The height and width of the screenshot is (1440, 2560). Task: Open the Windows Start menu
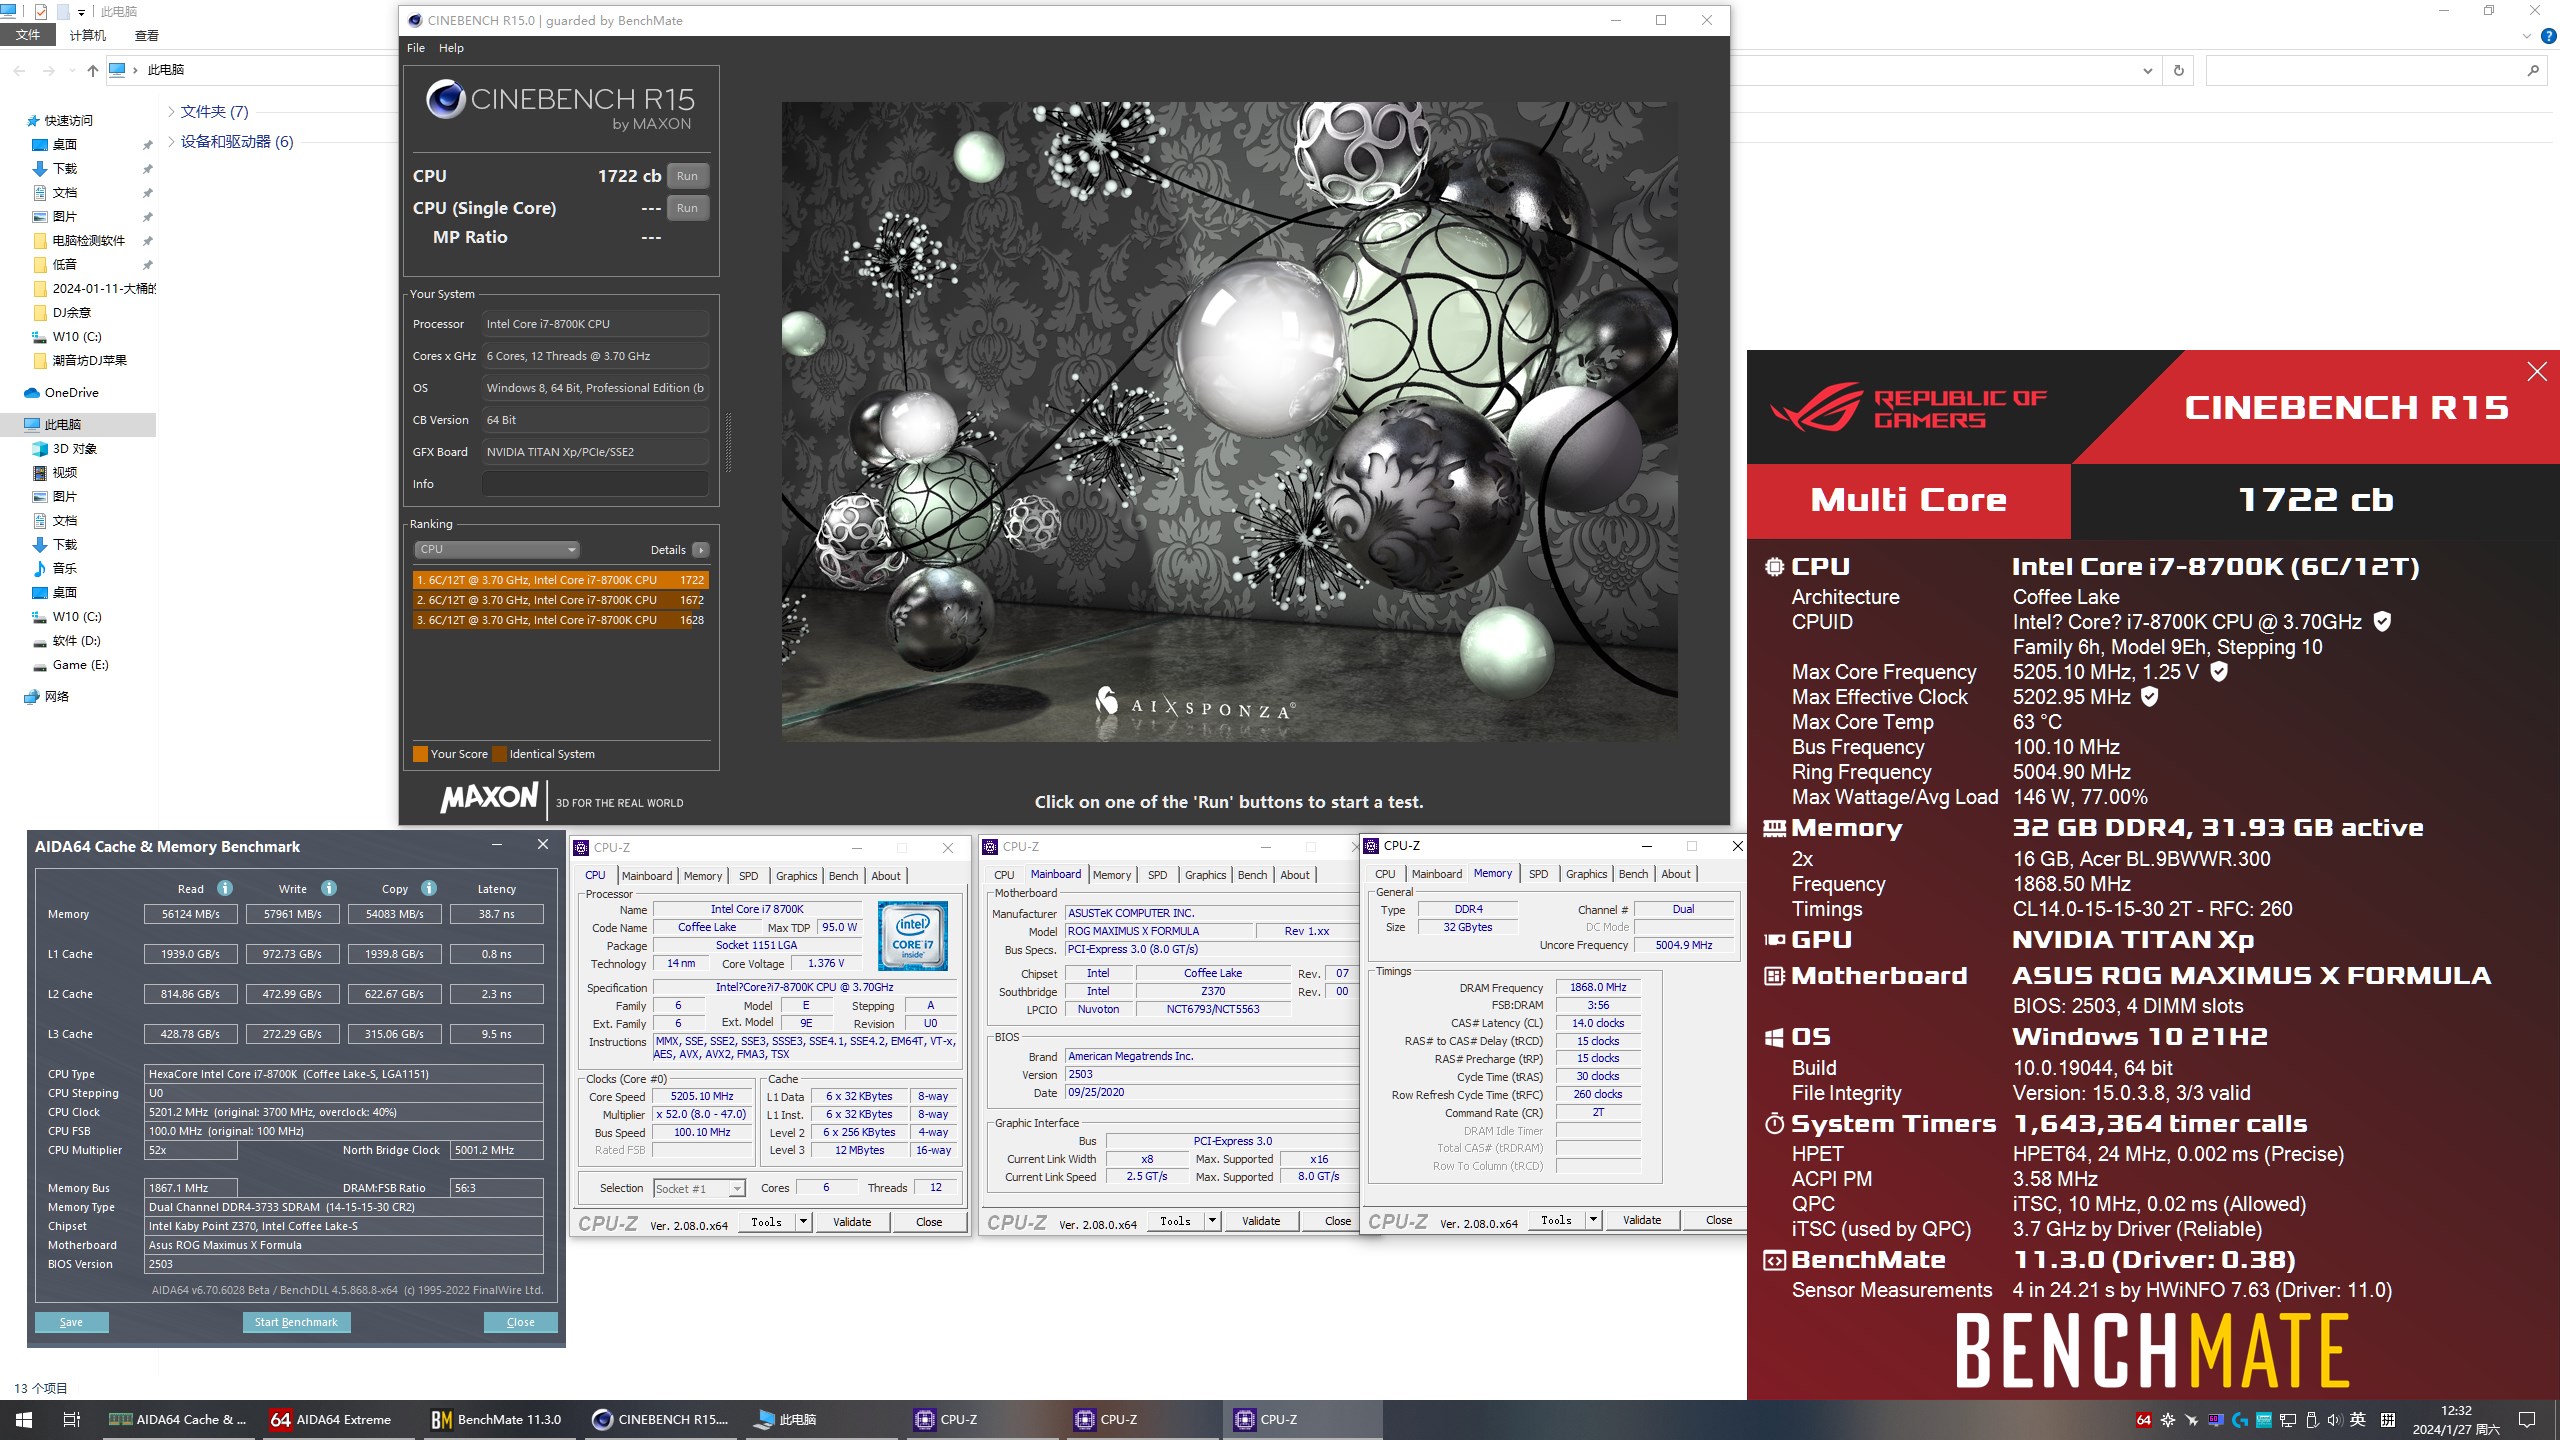pos(24,1420)
